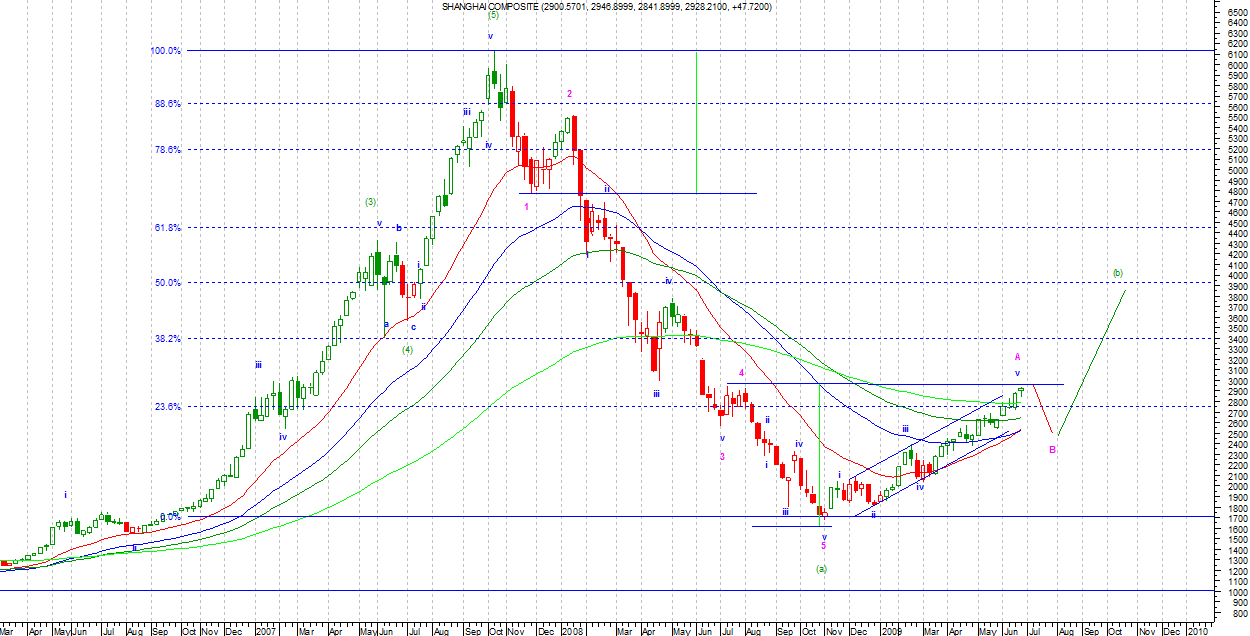Select the green (a) wave label
Image resolution: width=1250 pixels, height=636 pixels.
pyautogui.click(x=822, y=568)
